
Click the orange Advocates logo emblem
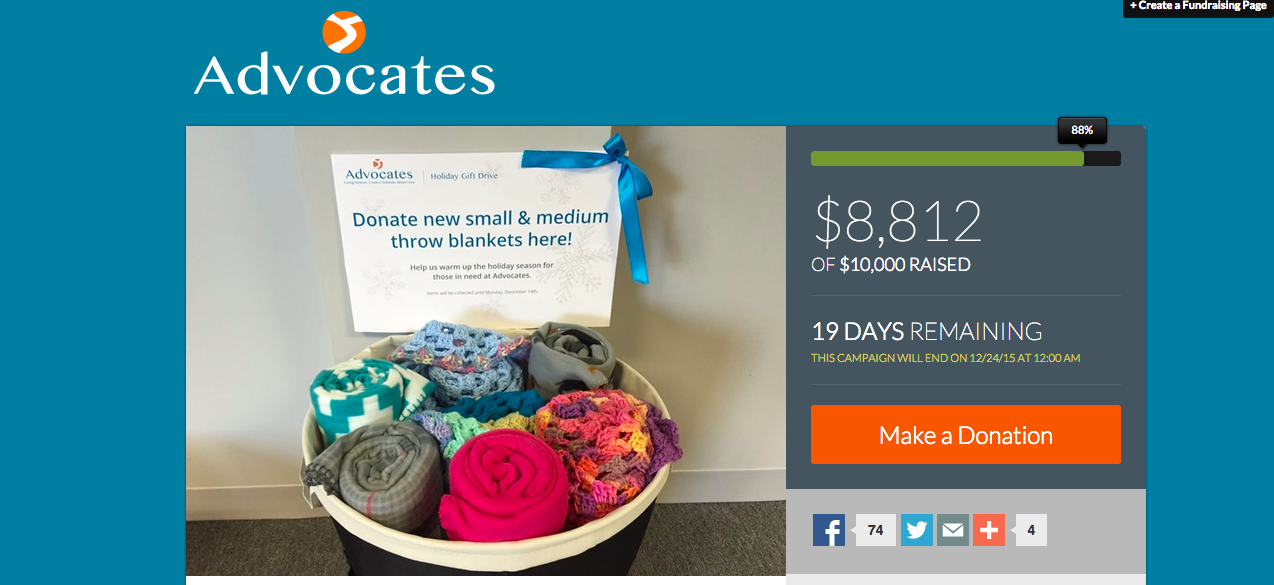click(343, 32)
